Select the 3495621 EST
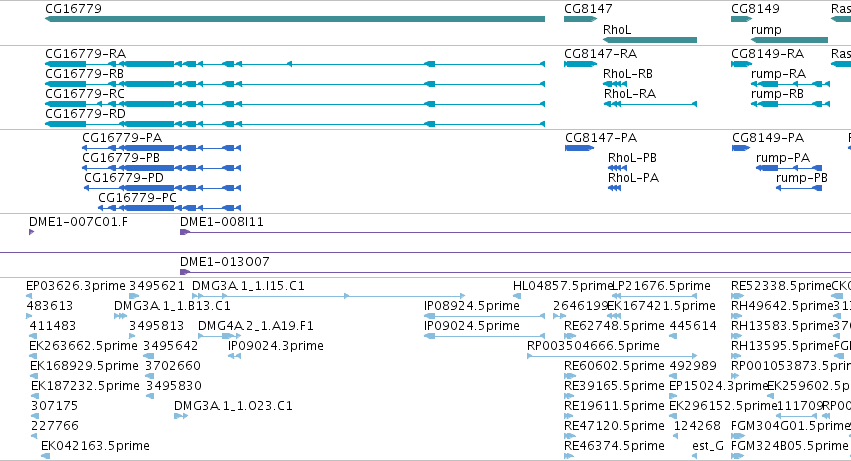Image resolution: width=851 pixels, height=461 pixels. (134, 296)
